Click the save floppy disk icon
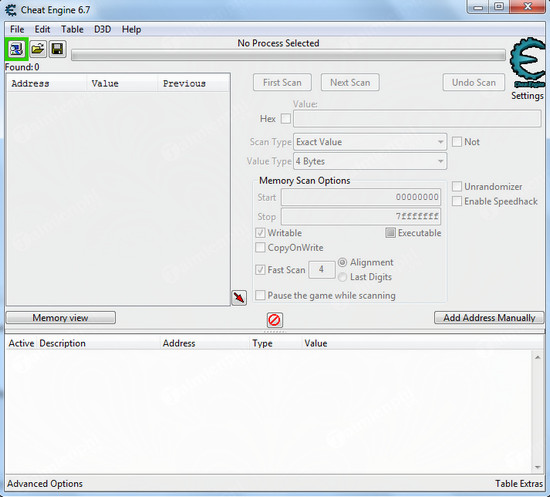550x497 pixels. [x=57, y=49]
